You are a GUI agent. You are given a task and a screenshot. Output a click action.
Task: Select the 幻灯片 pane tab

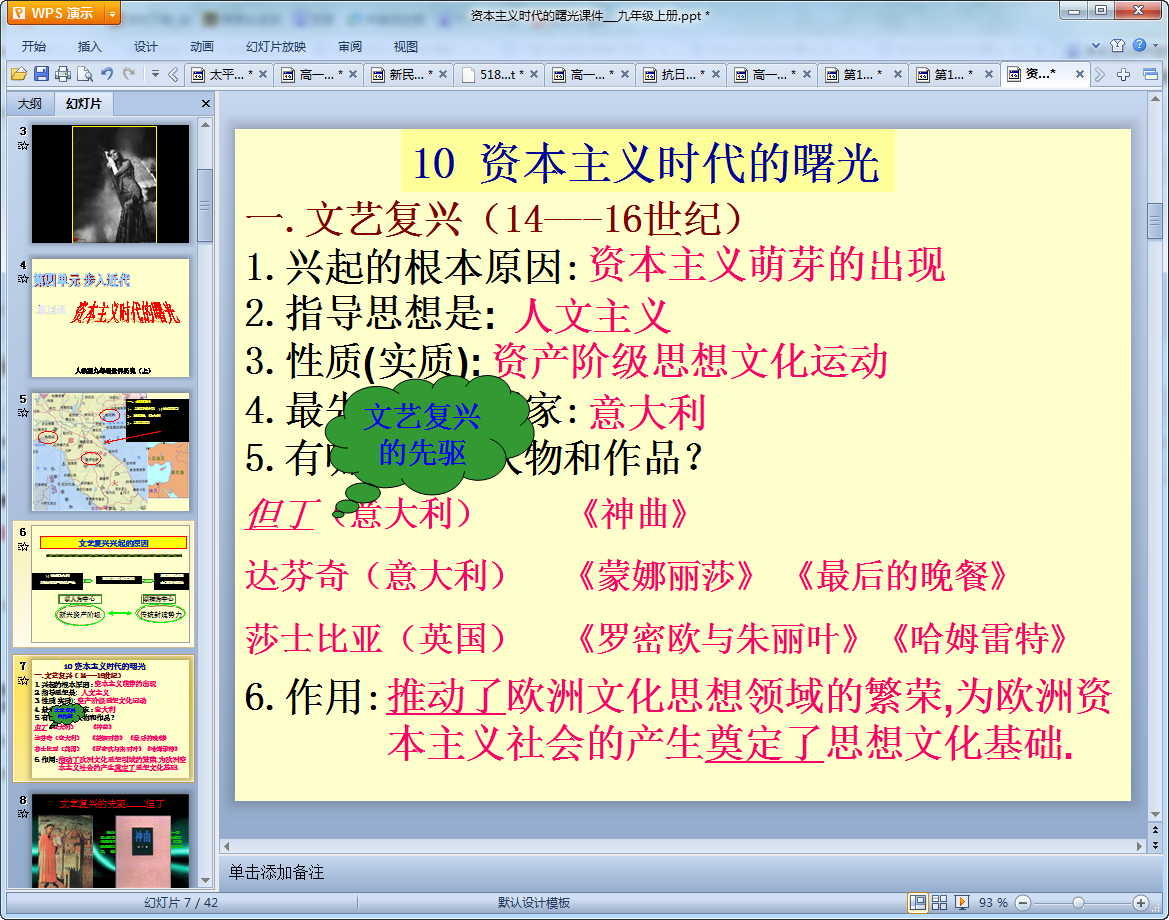84,104
